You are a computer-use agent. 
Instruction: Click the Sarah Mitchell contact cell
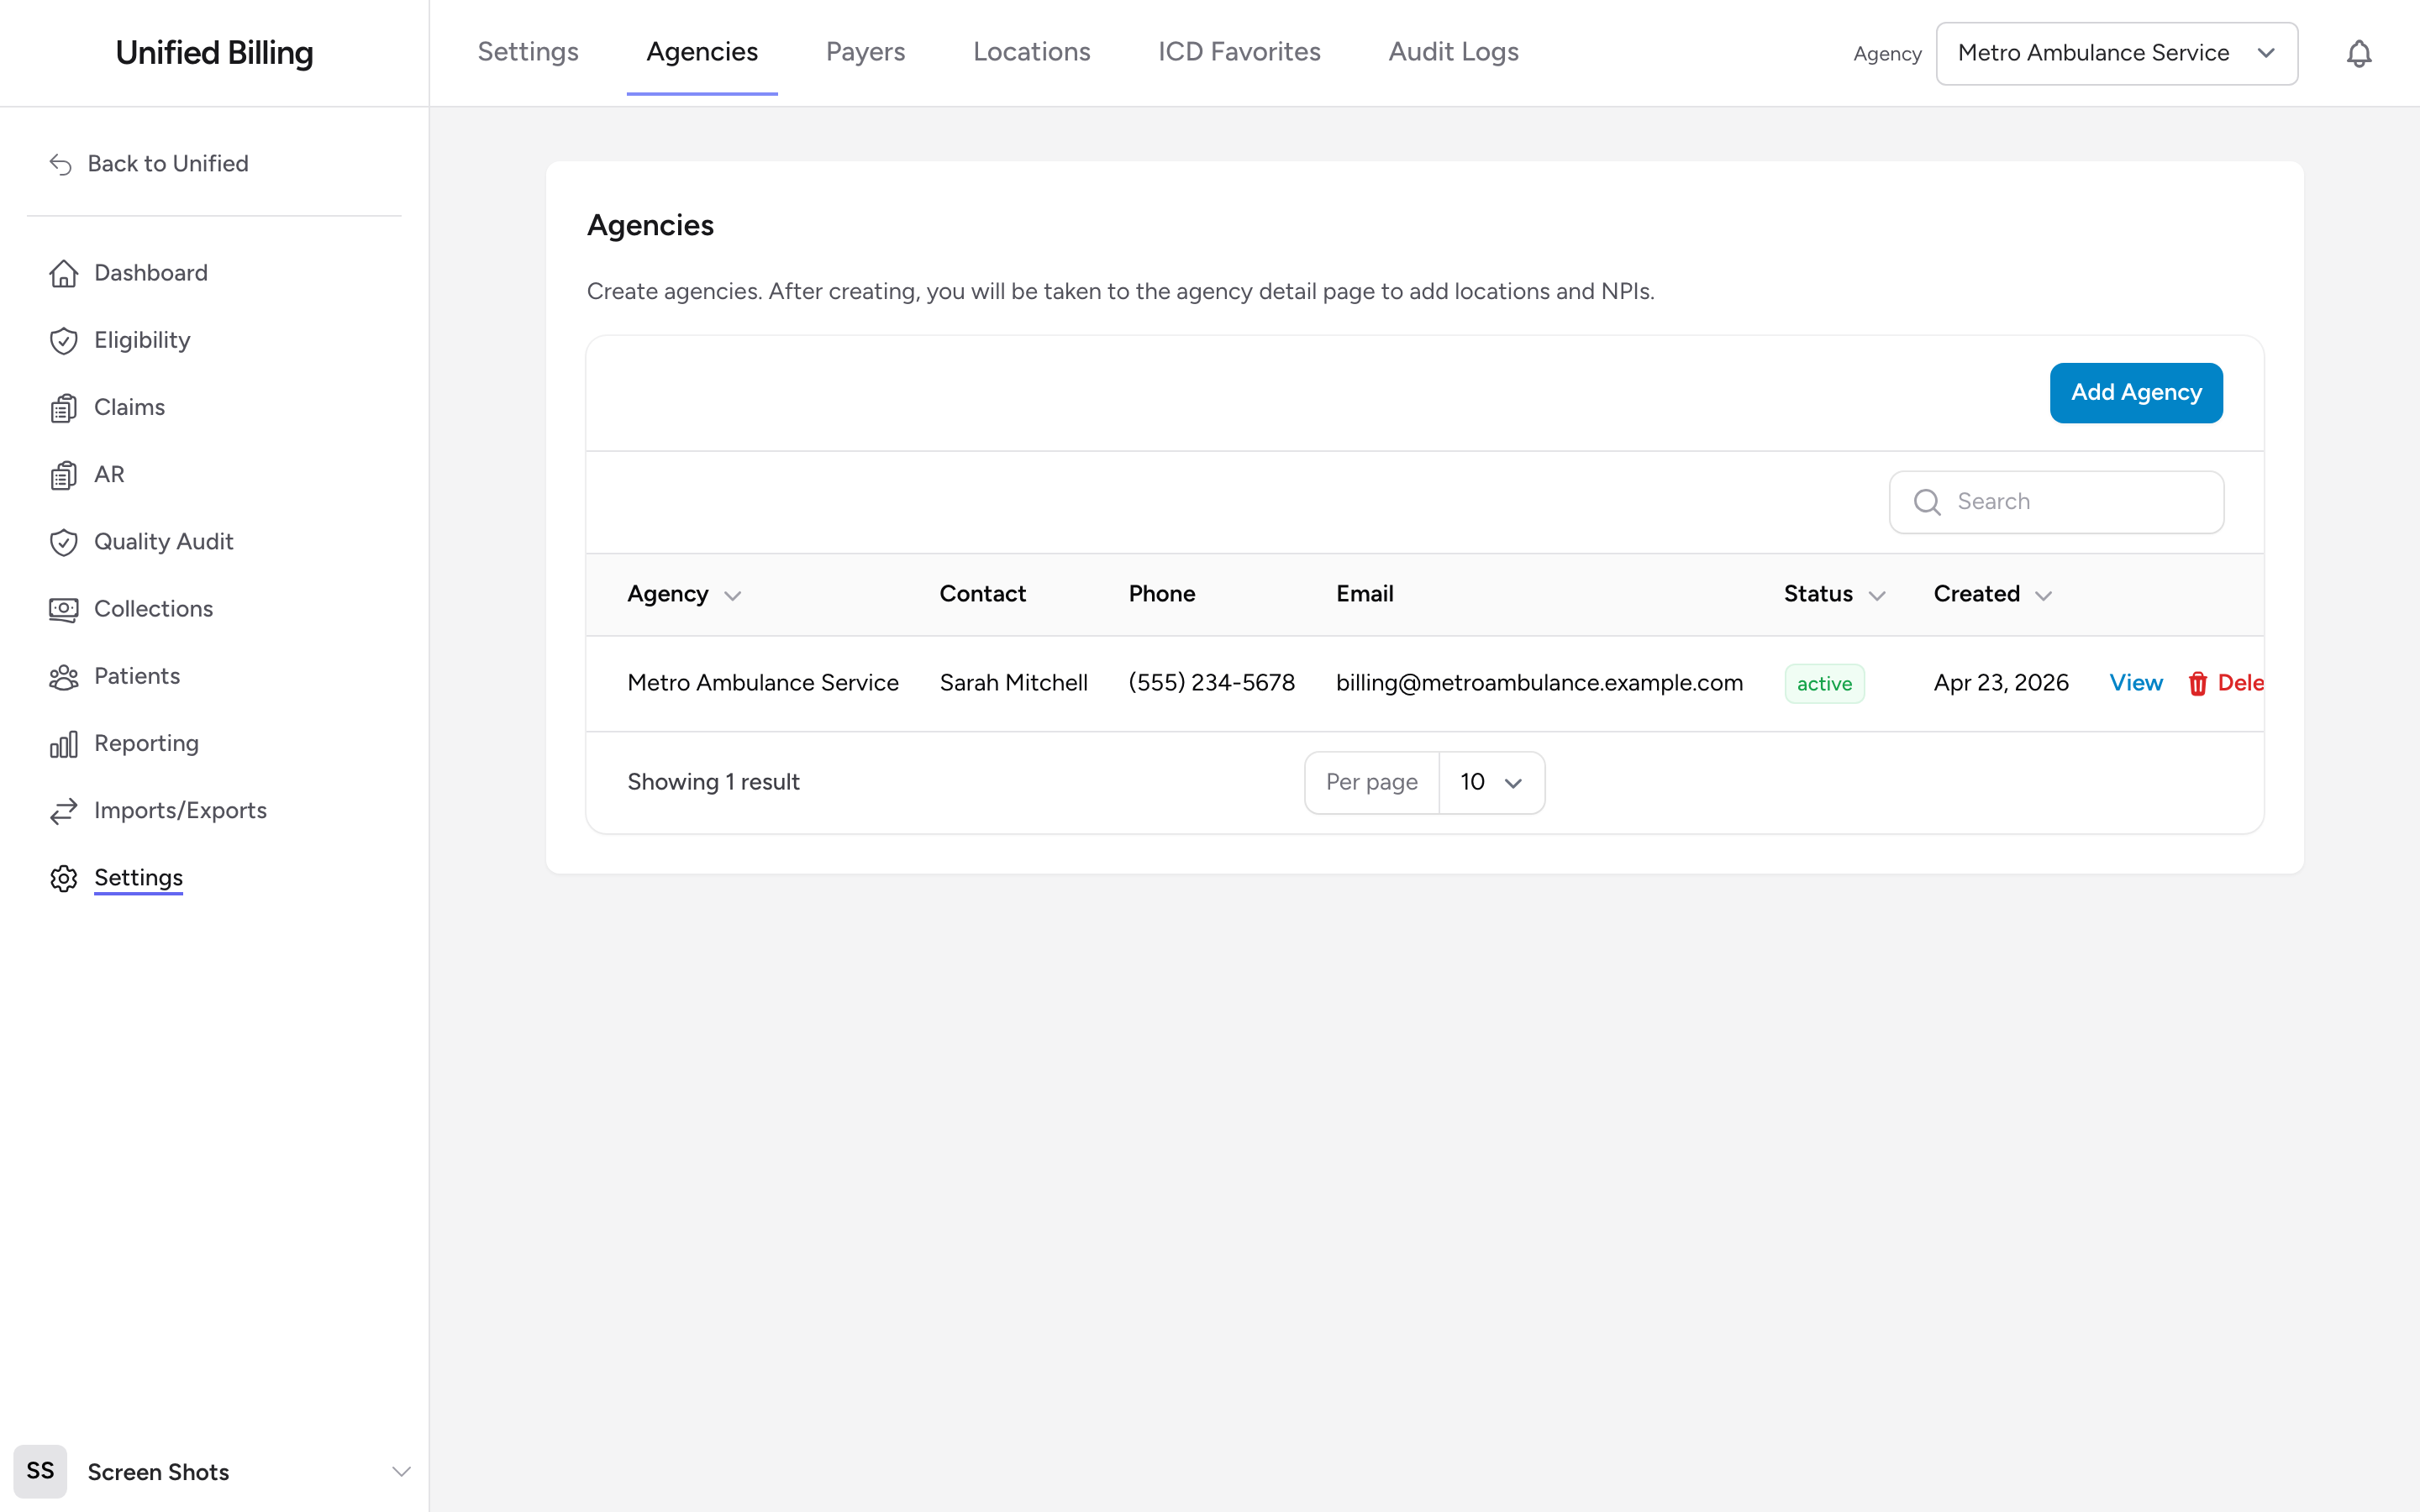click(x=1013, y=683)
